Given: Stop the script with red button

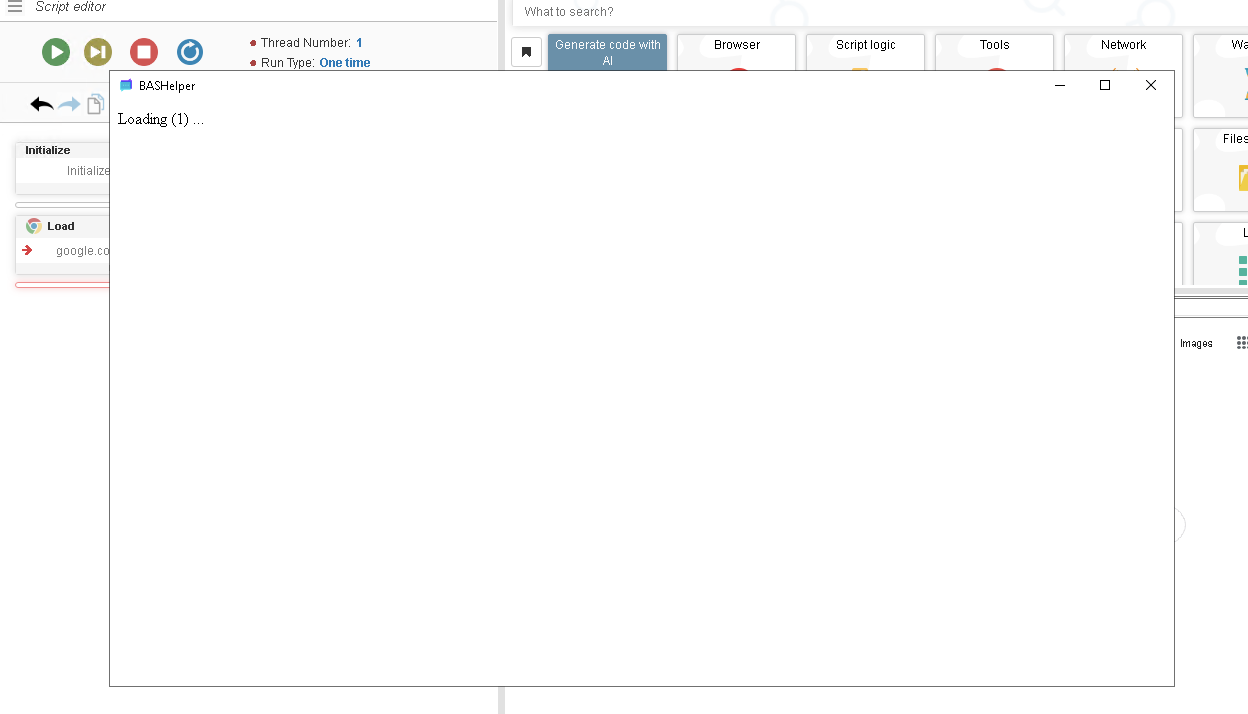Looking at the screenshot, I should [x=144, y=52].
